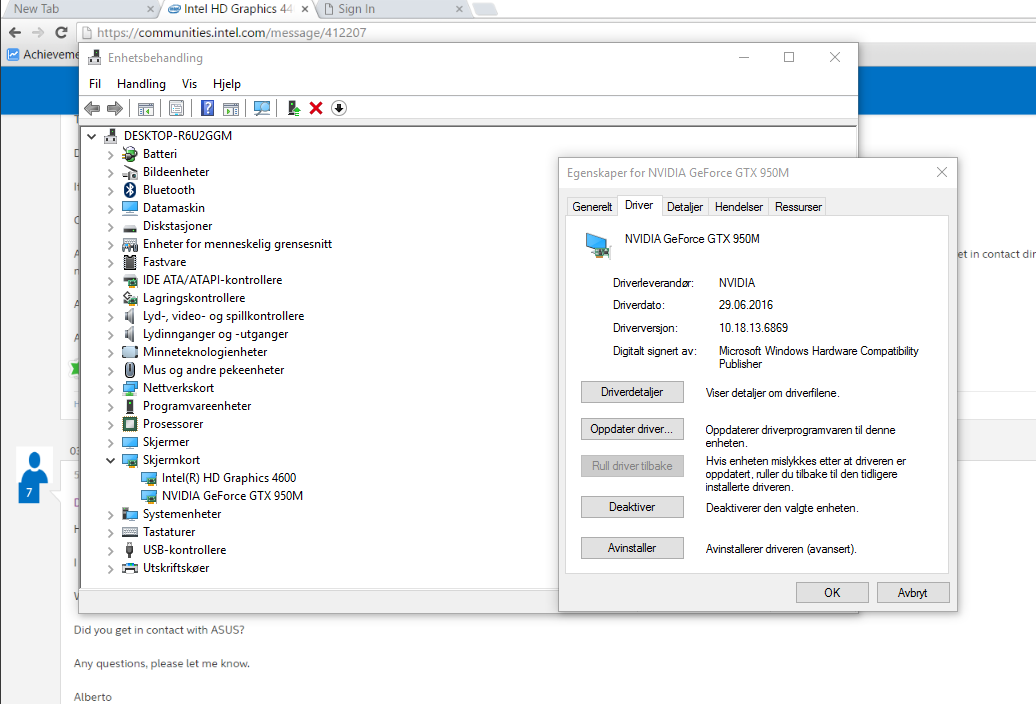Expand the Lagringskontrollere node
This screenshot has height=704, width=1036.
tap(110, 299)
